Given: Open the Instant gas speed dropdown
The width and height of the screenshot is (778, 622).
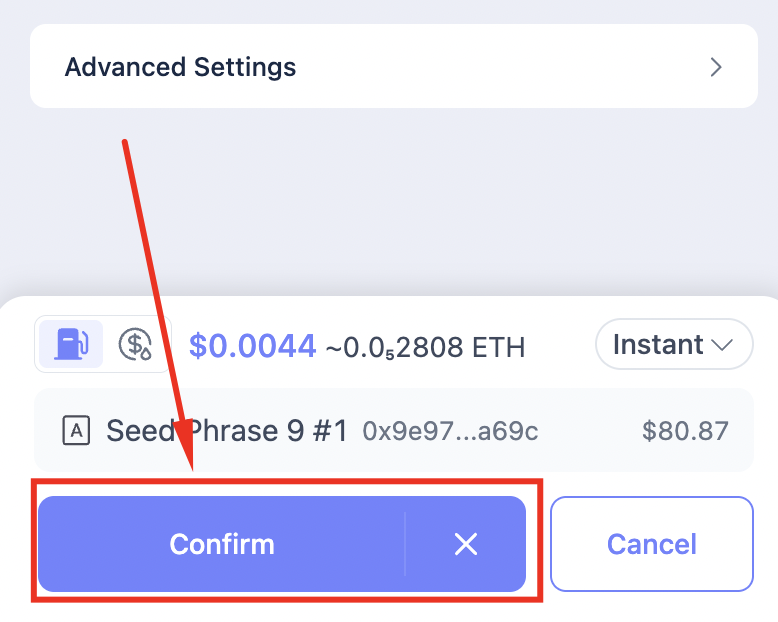Looking at the screenshot, I should 674,345.
